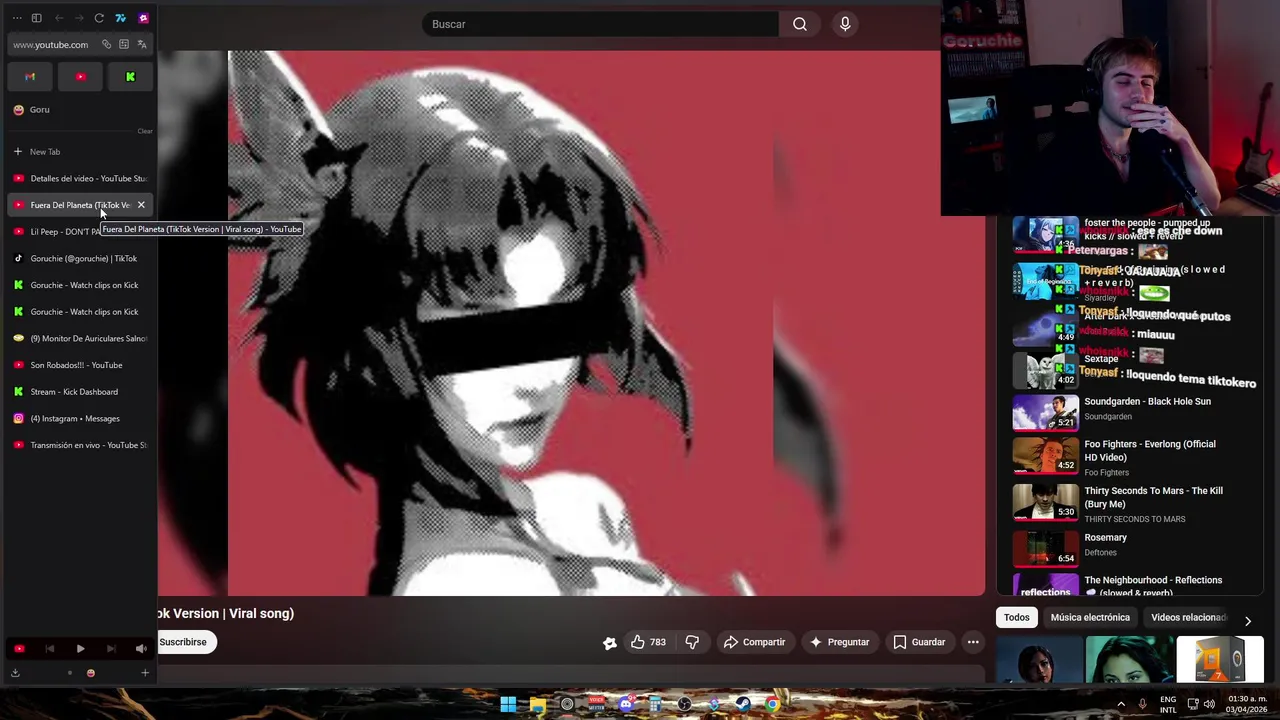This screenshot has height=720, width=1280.
Task: Select the Goru workspace emoji at sidebar bottom
Action: point(90,673)
